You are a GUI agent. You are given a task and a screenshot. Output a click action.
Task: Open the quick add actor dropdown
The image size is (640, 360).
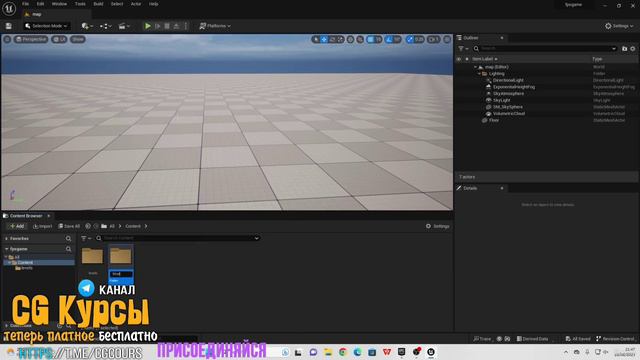pos(87,26)
